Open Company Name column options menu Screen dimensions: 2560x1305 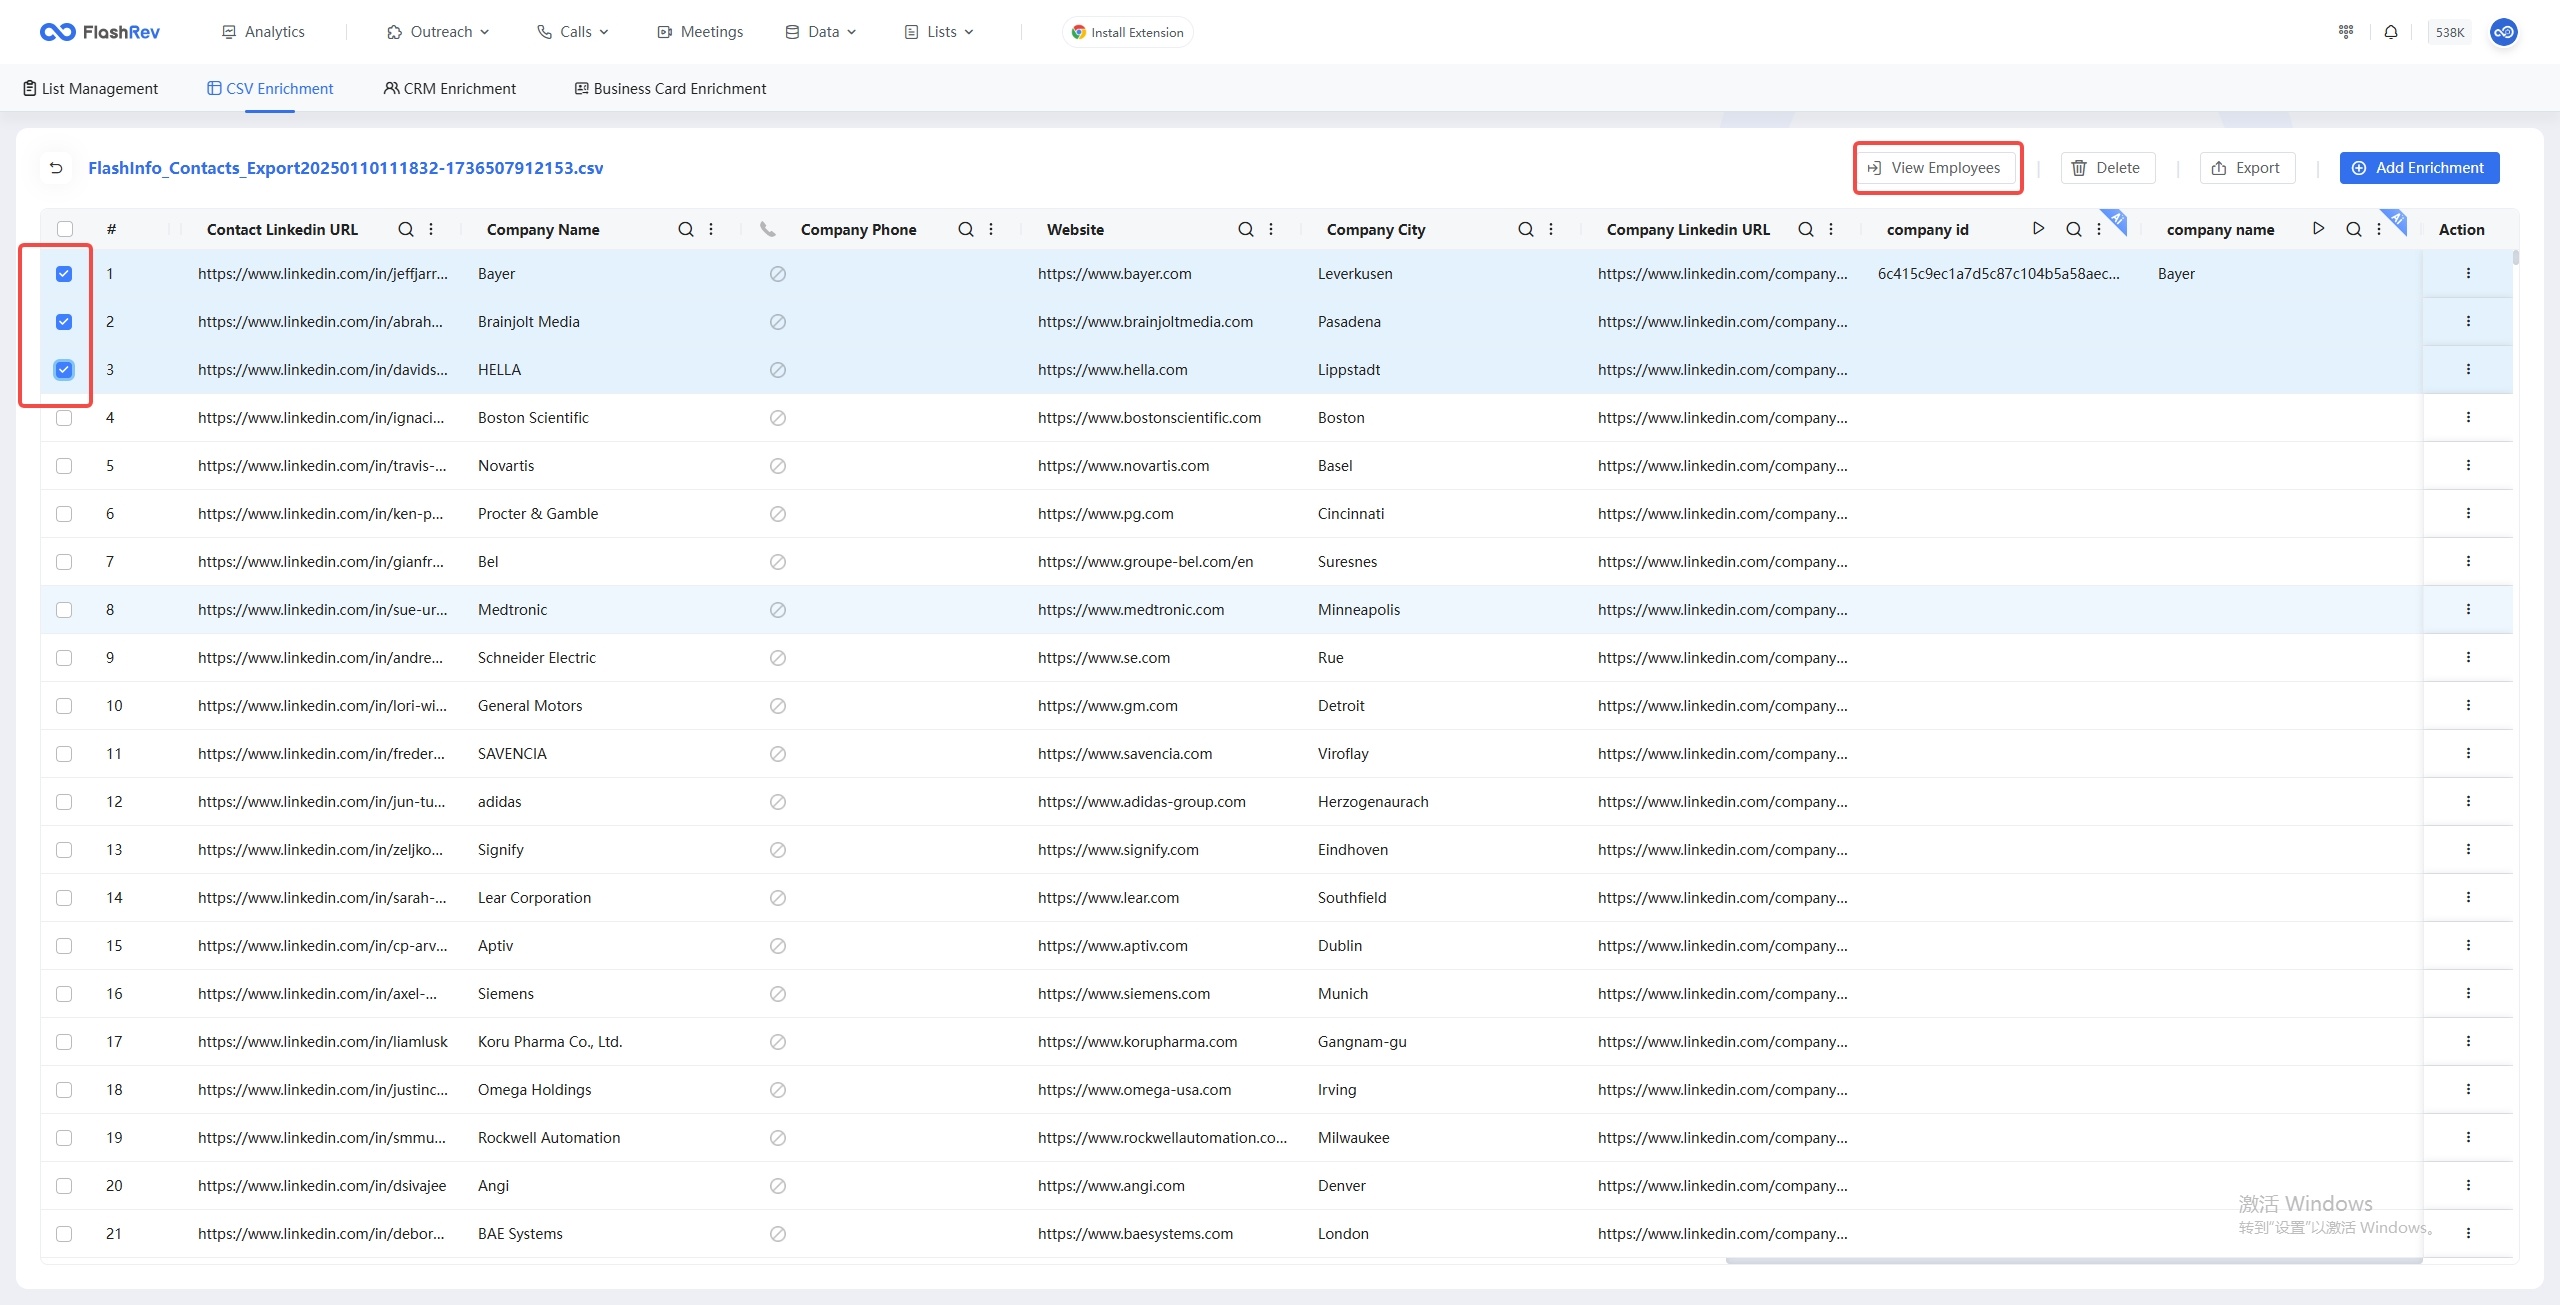click(x=711, y=229)
